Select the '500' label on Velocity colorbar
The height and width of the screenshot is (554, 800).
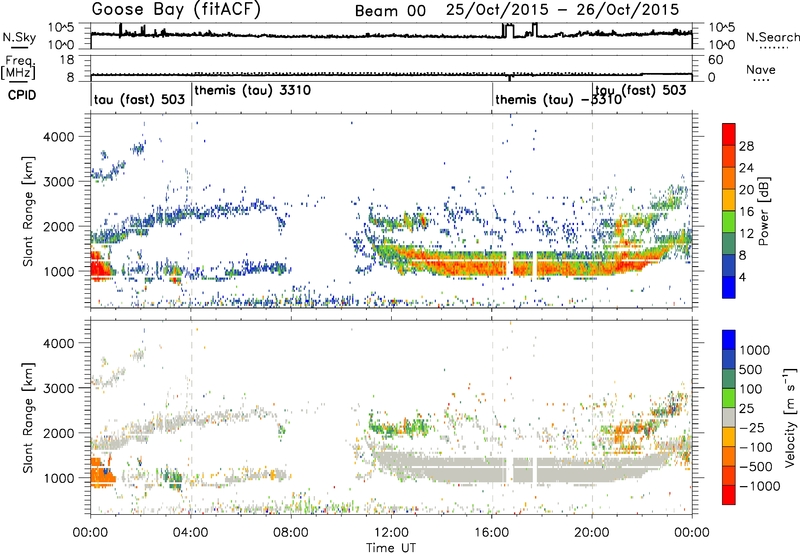[x=750, y=370]
